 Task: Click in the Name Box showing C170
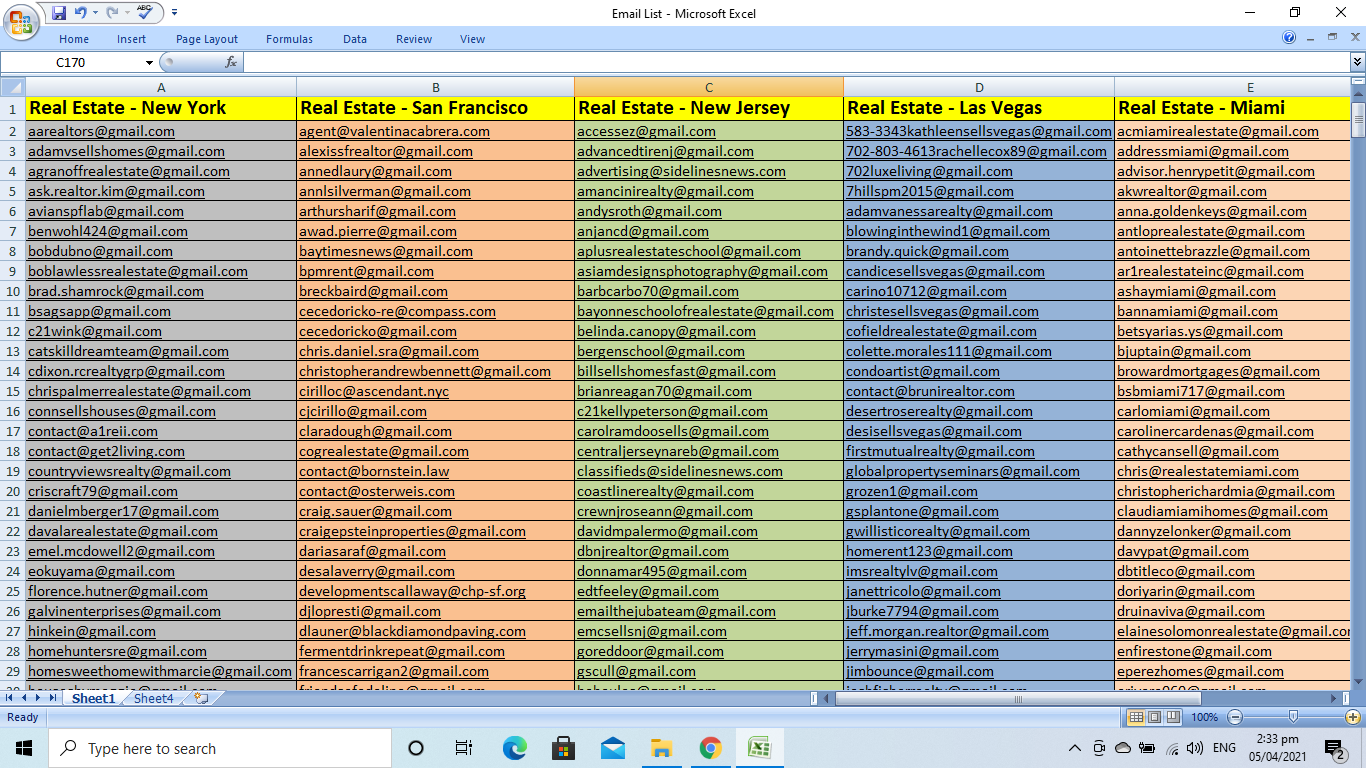[x=72, y=62]
